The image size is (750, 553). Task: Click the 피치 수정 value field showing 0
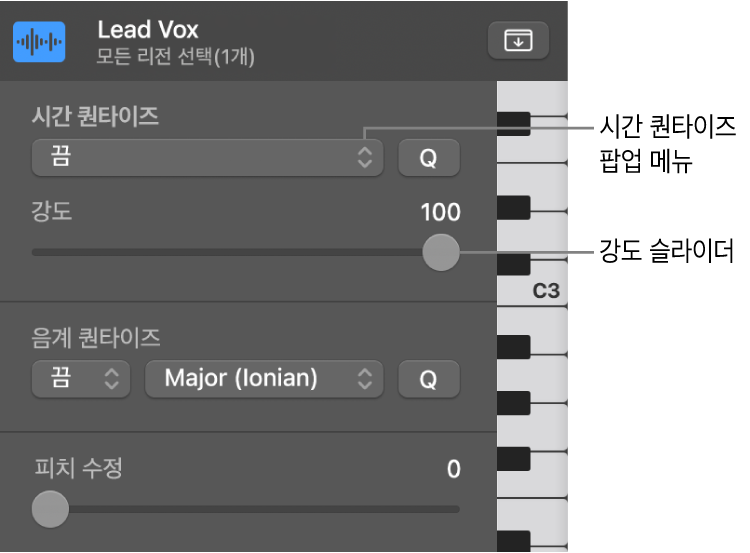(453, 468)
